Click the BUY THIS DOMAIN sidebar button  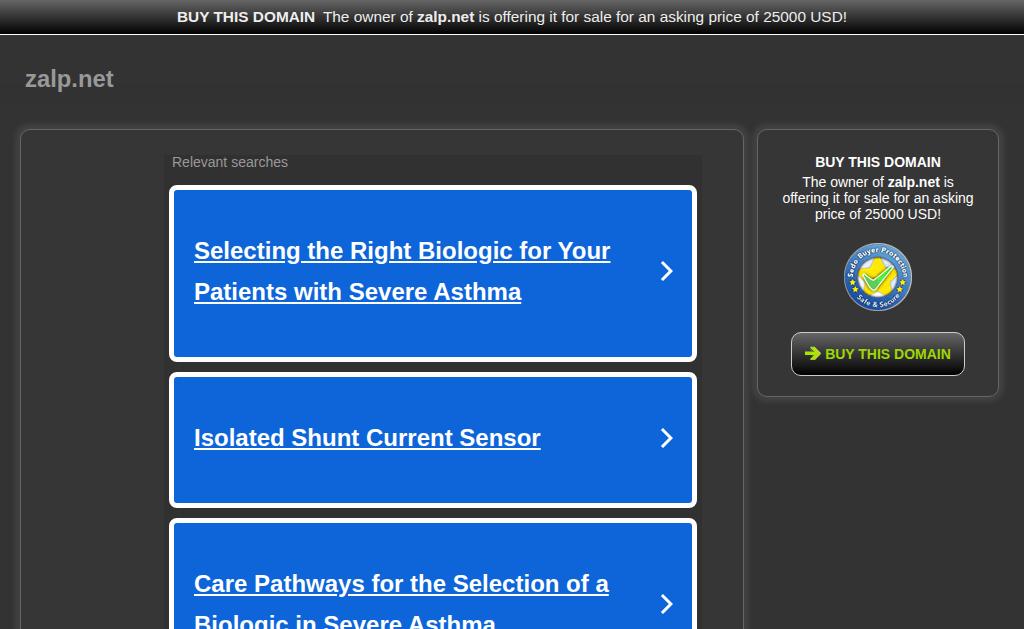pos(878,354)
